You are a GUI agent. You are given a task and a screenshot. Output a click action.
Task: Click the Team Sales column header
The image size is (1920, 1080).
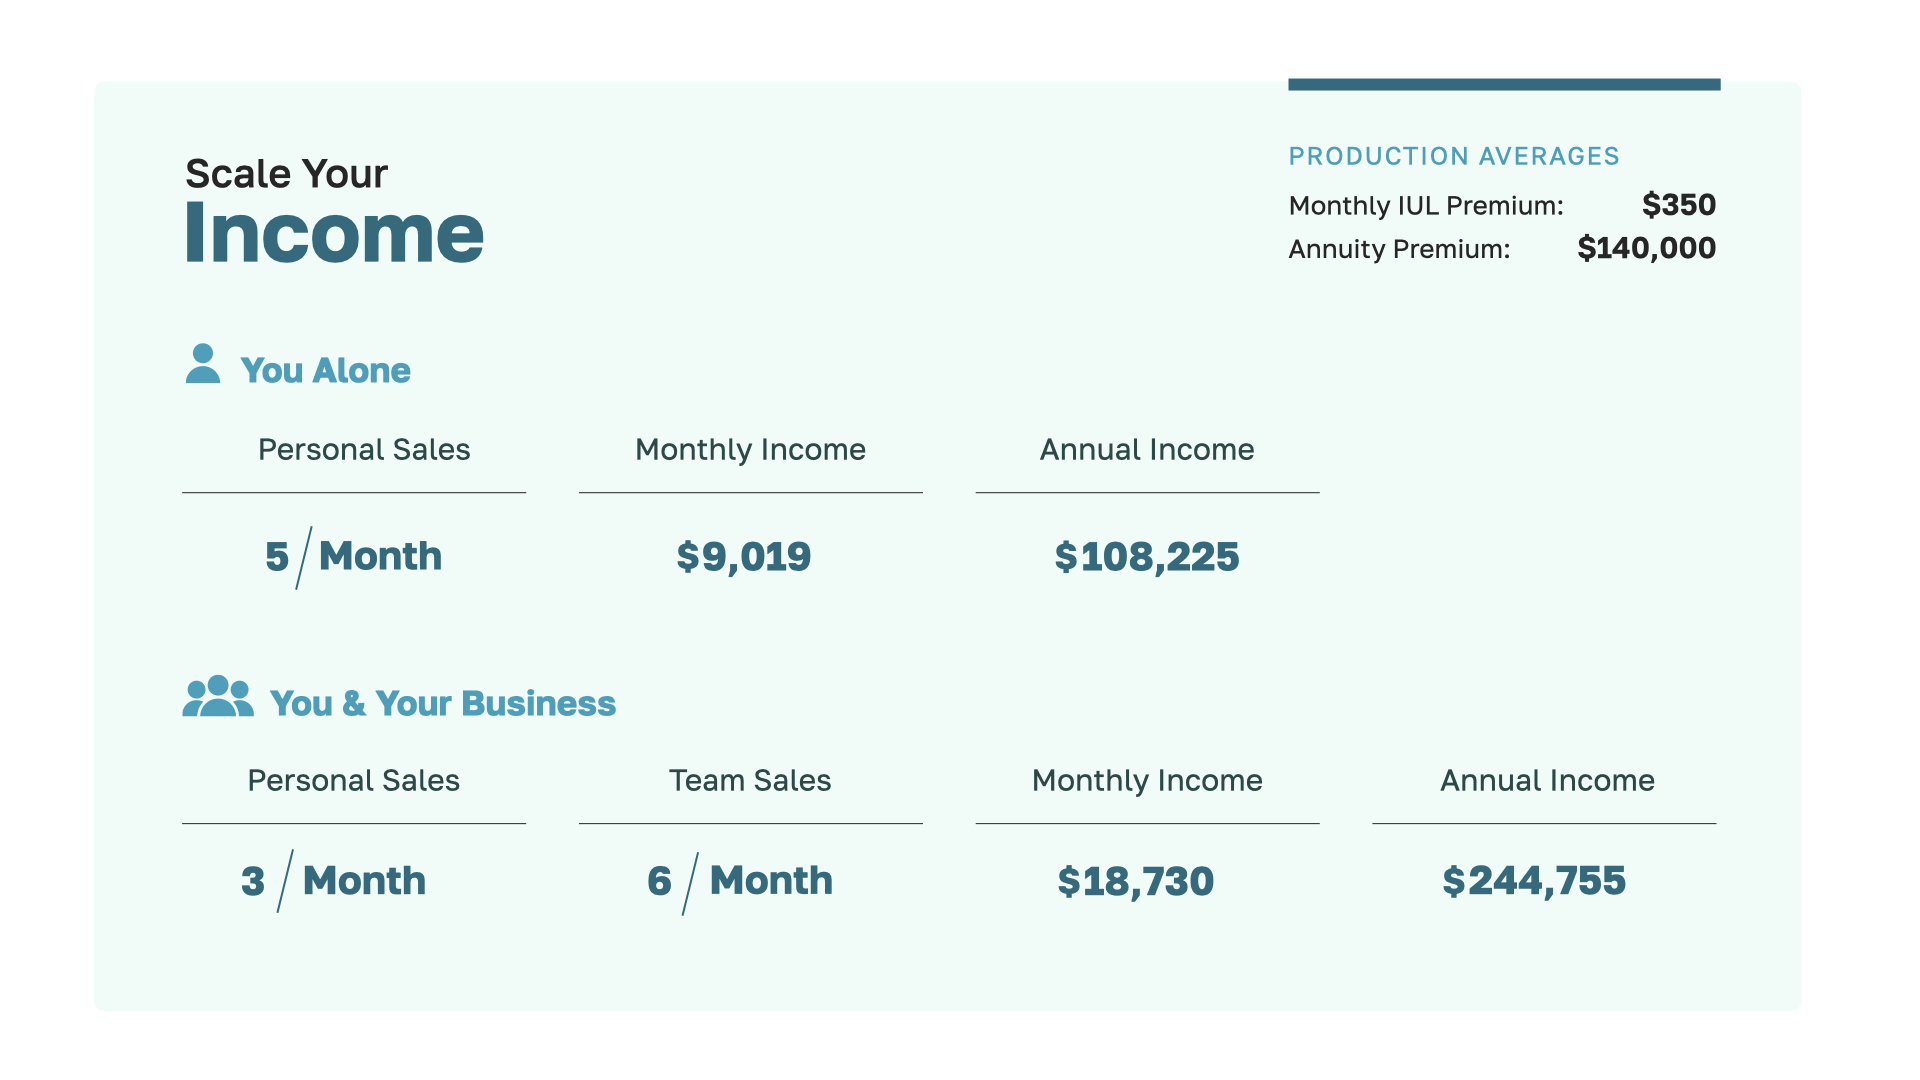750,781
